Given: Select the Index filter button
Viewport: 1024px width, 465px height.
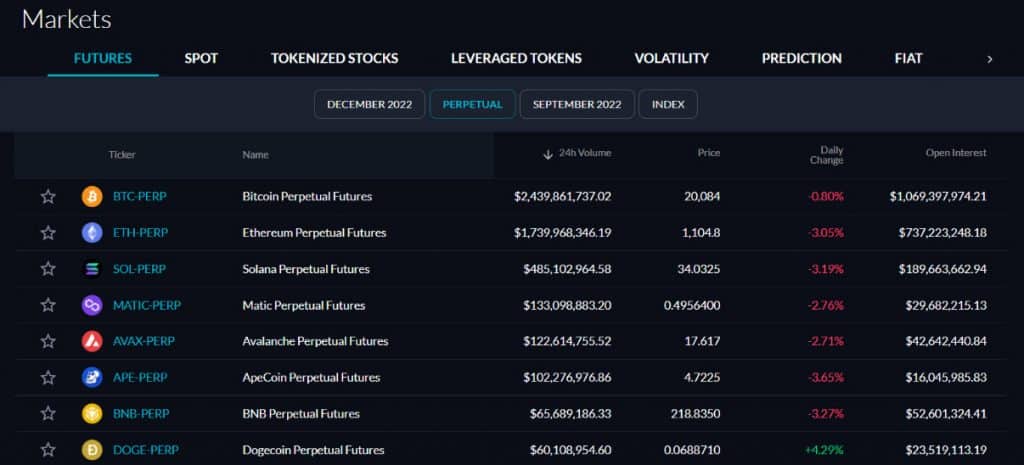Looking at the screenshot, I should [668, 104].
